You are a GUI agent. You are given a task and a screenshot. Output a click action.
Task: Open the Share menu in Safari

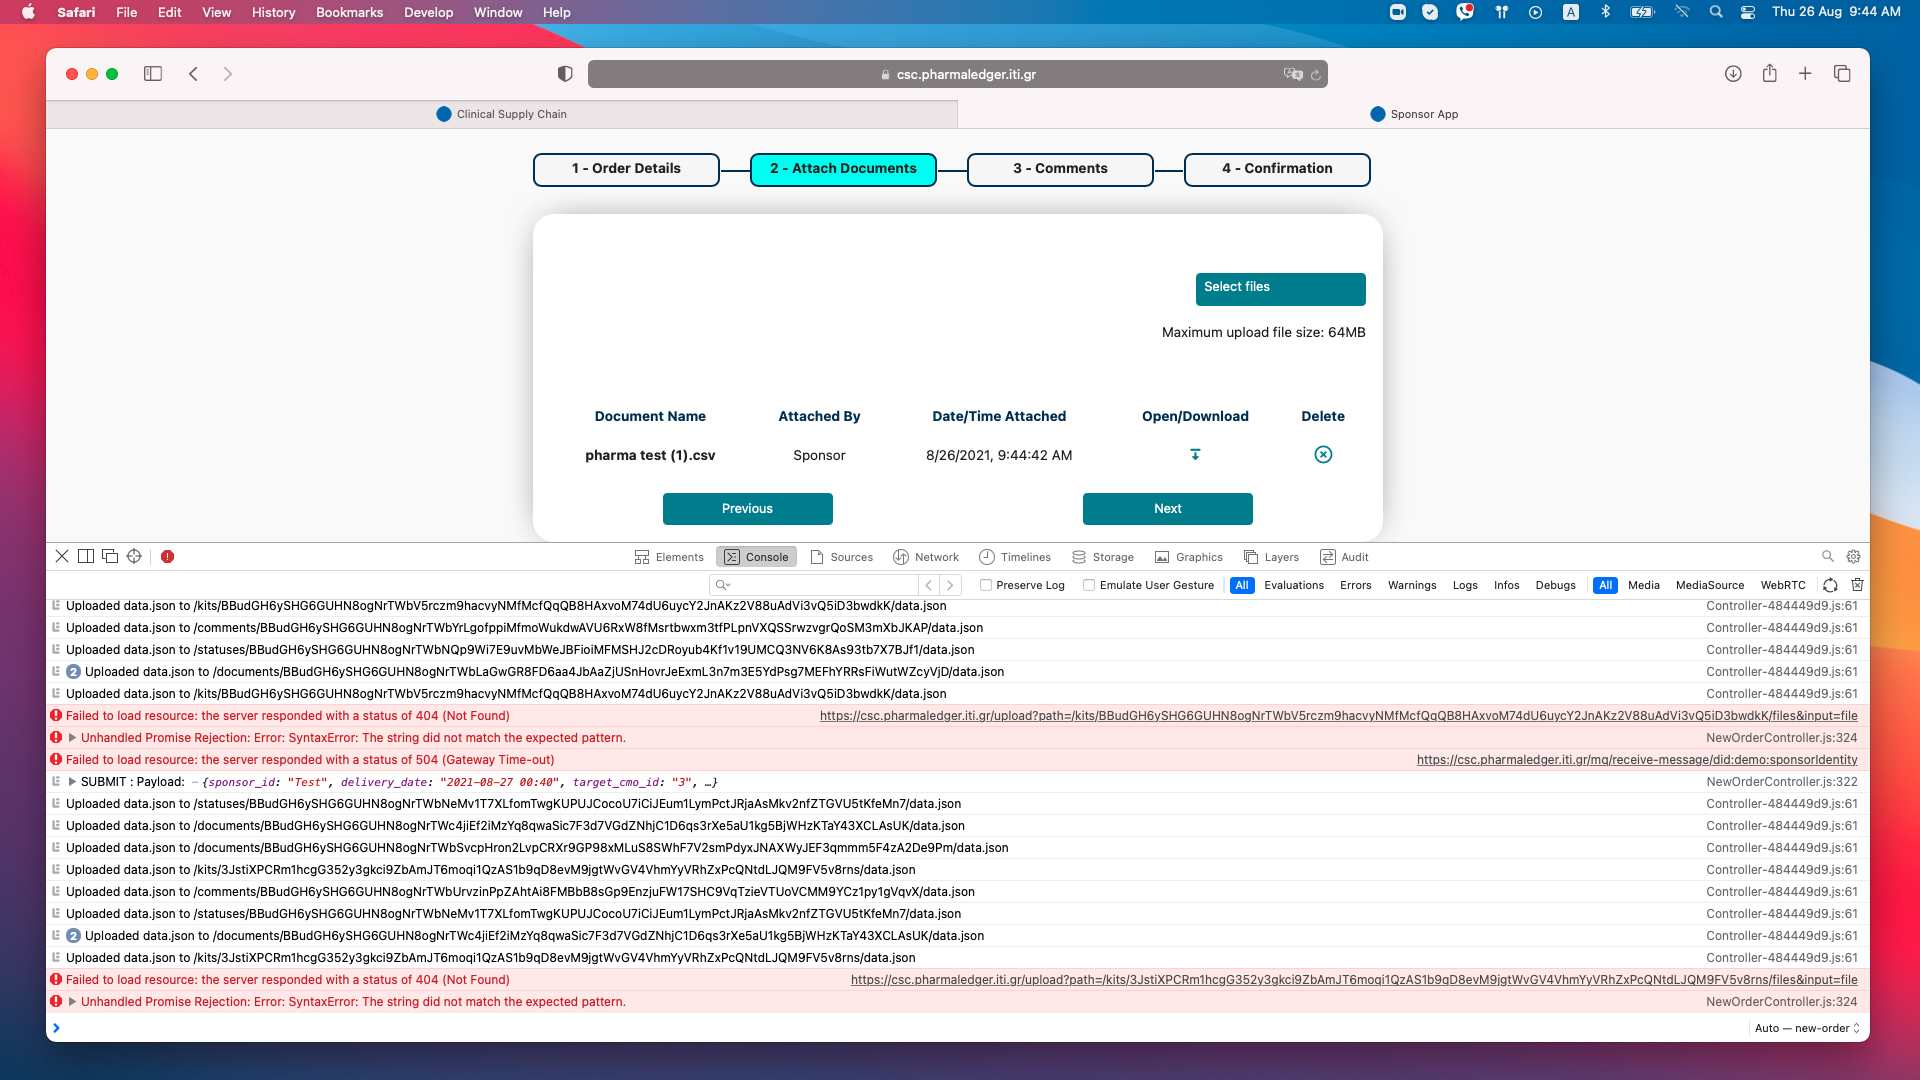click(1770, 73)
